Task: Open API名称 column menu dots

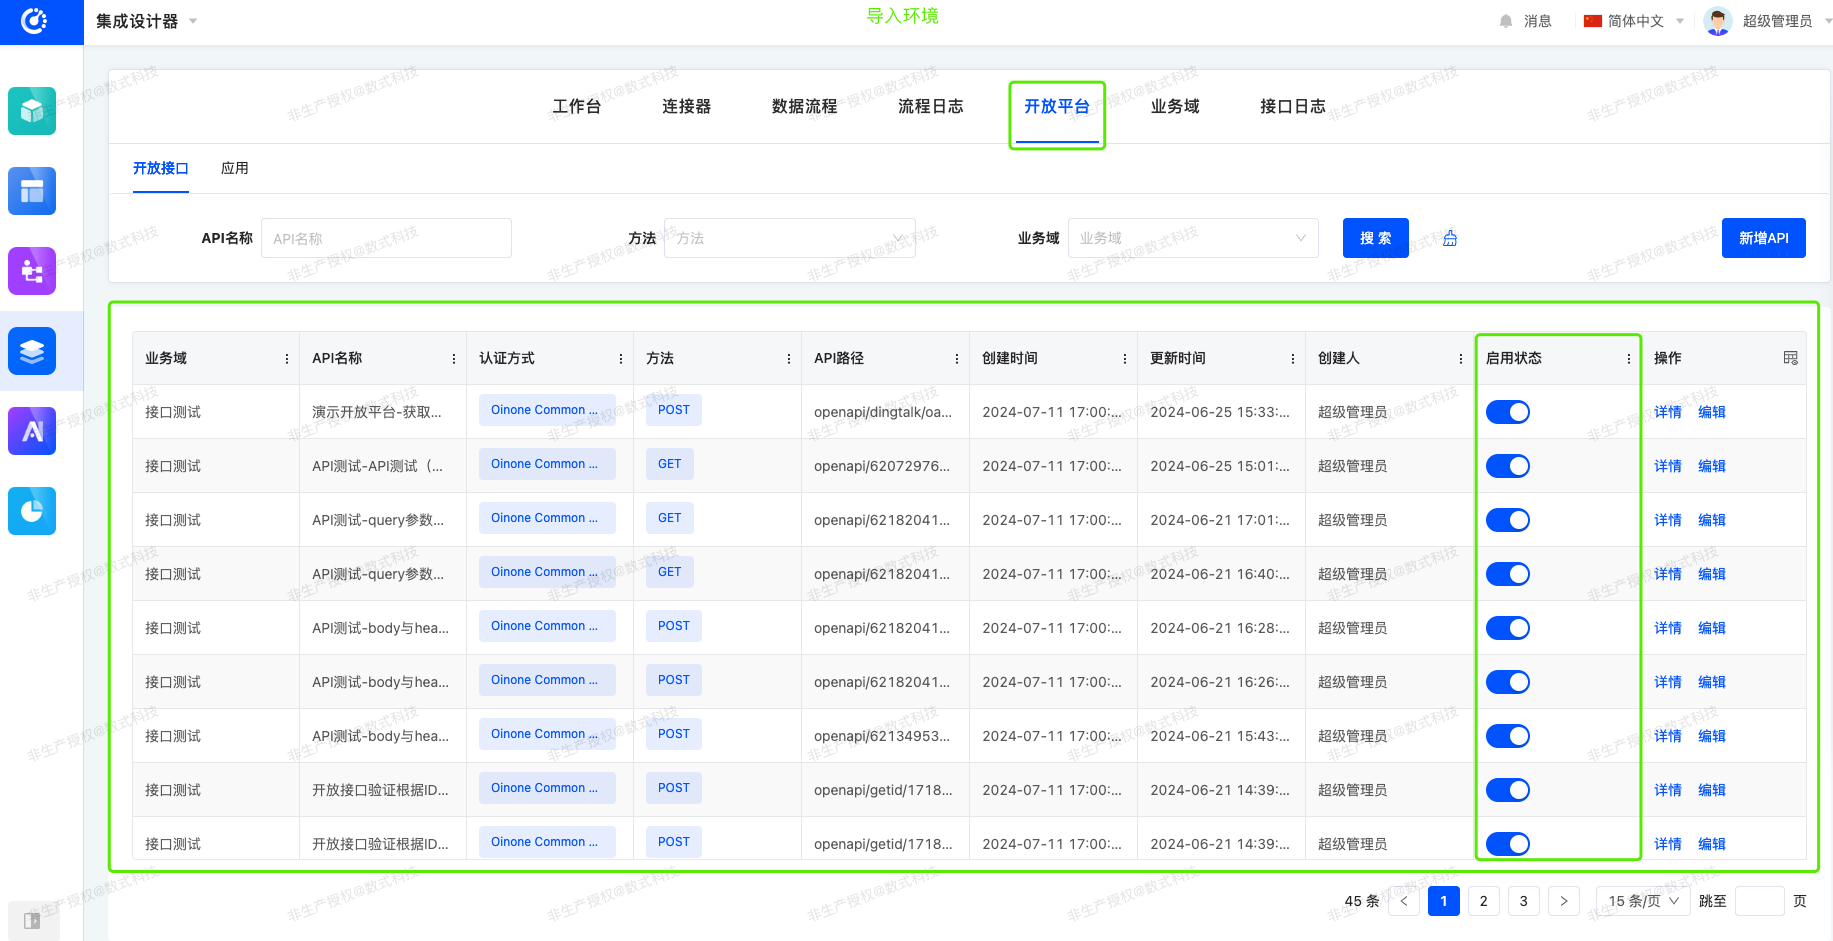Action: pos(454,359)
